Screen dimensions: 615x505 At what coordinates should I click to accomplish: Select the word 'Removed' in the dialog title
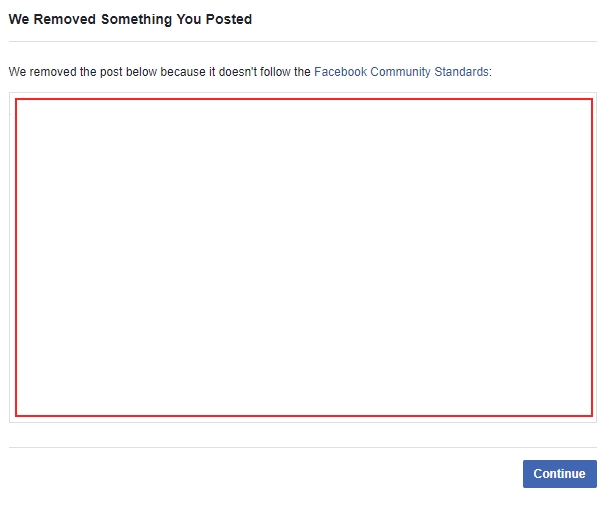(x=64, y=19)
